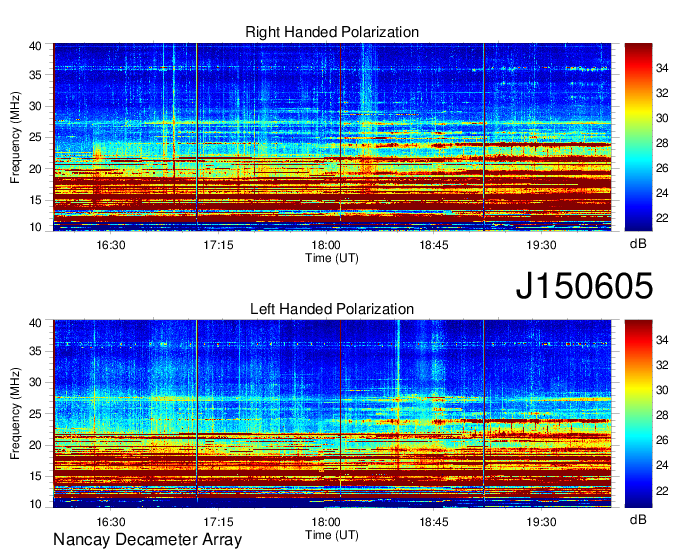Click the J150605 observation label
The height and width of the screenshot is (552, 680).
(x=584, y=286)
